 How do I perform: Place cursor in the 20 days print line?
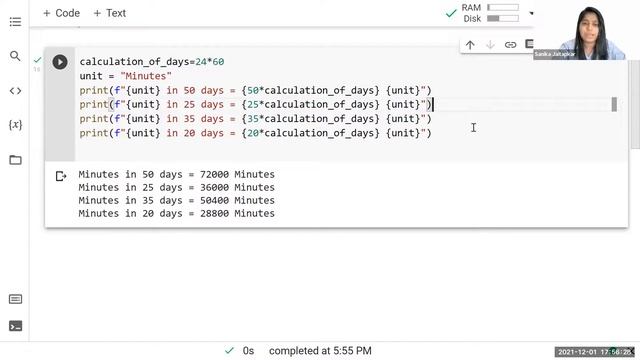tap(256, 133)
